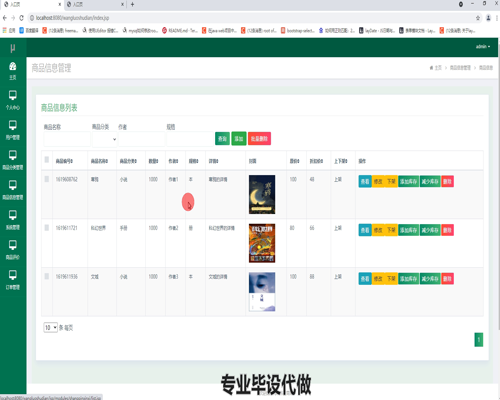The image size is (500, 400).
Task: Go back with the browser back arrow
Action: tap(5, 18)
